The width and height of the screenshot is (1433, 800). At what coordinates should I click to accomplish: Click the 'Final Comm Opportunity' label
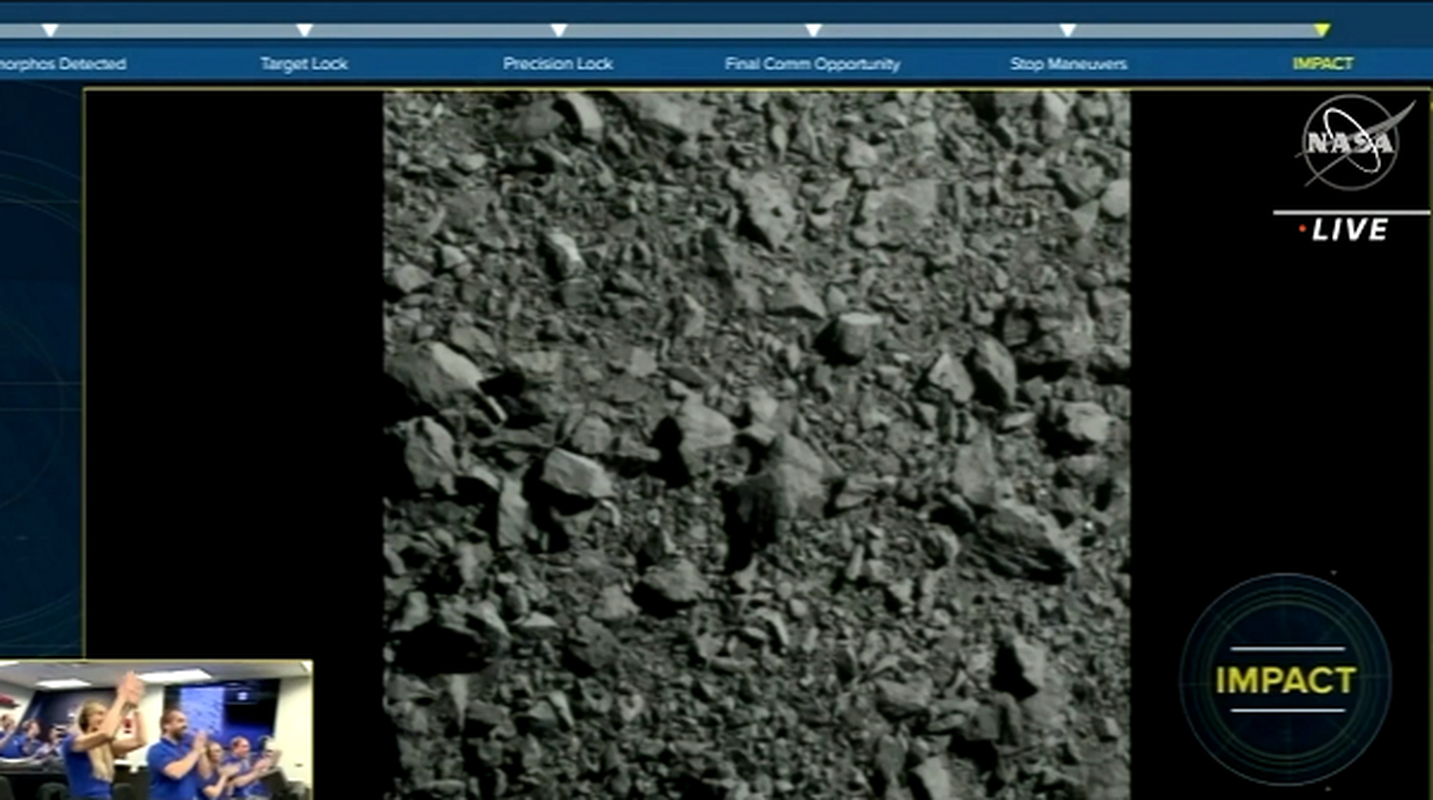(x=813, y=64)
